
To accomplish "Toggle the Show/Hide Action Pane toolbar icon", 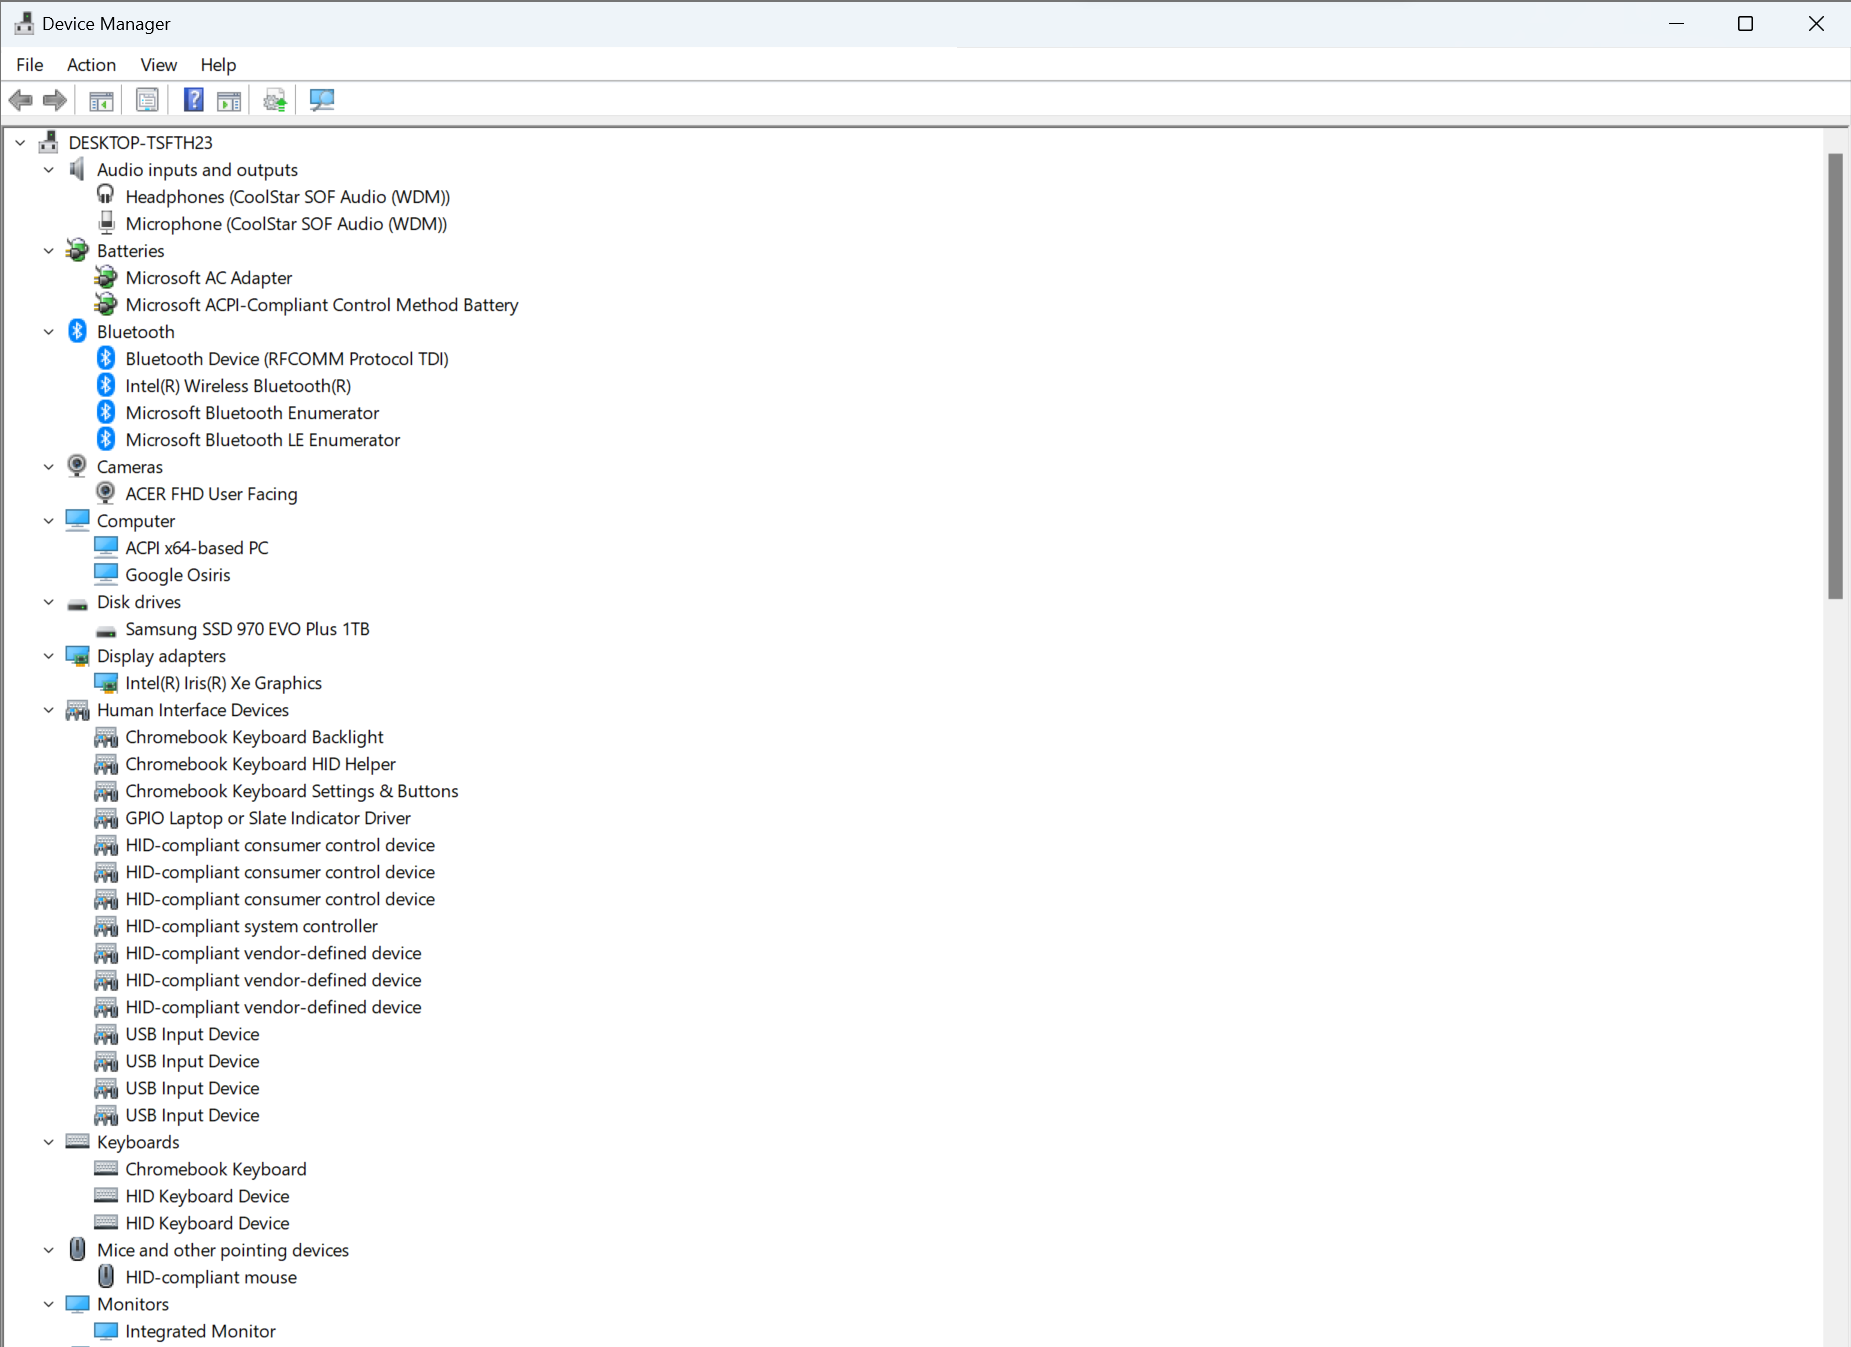I will tap(229, 100).
